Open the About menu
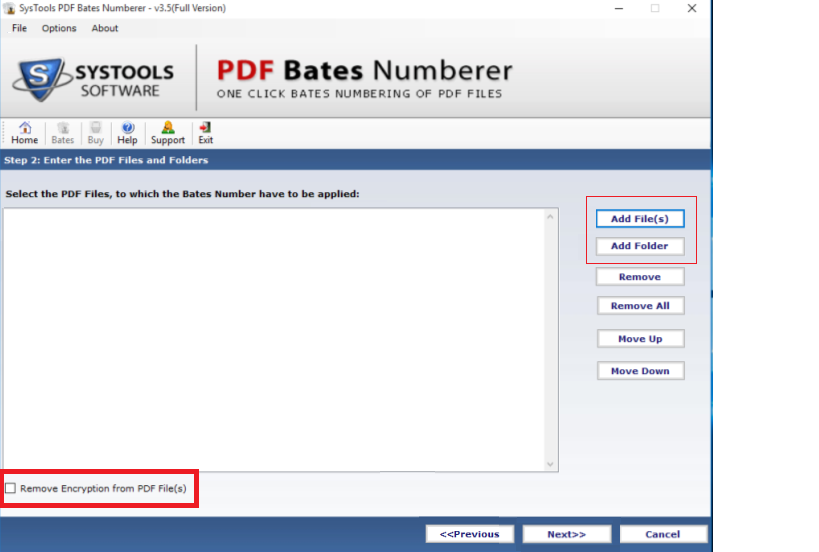 coord(105,28)
